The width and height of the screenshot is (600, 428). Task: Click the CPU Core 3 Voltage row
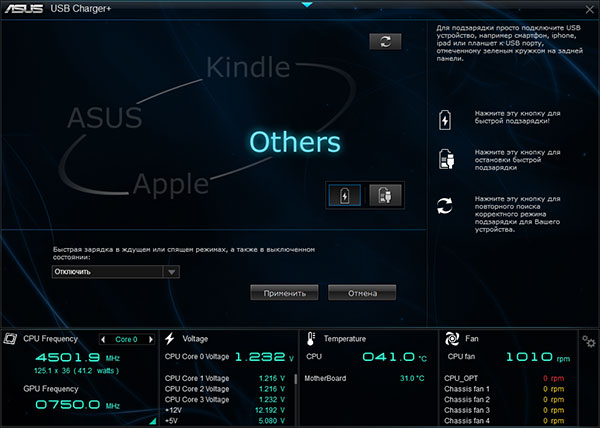point(225,399)
